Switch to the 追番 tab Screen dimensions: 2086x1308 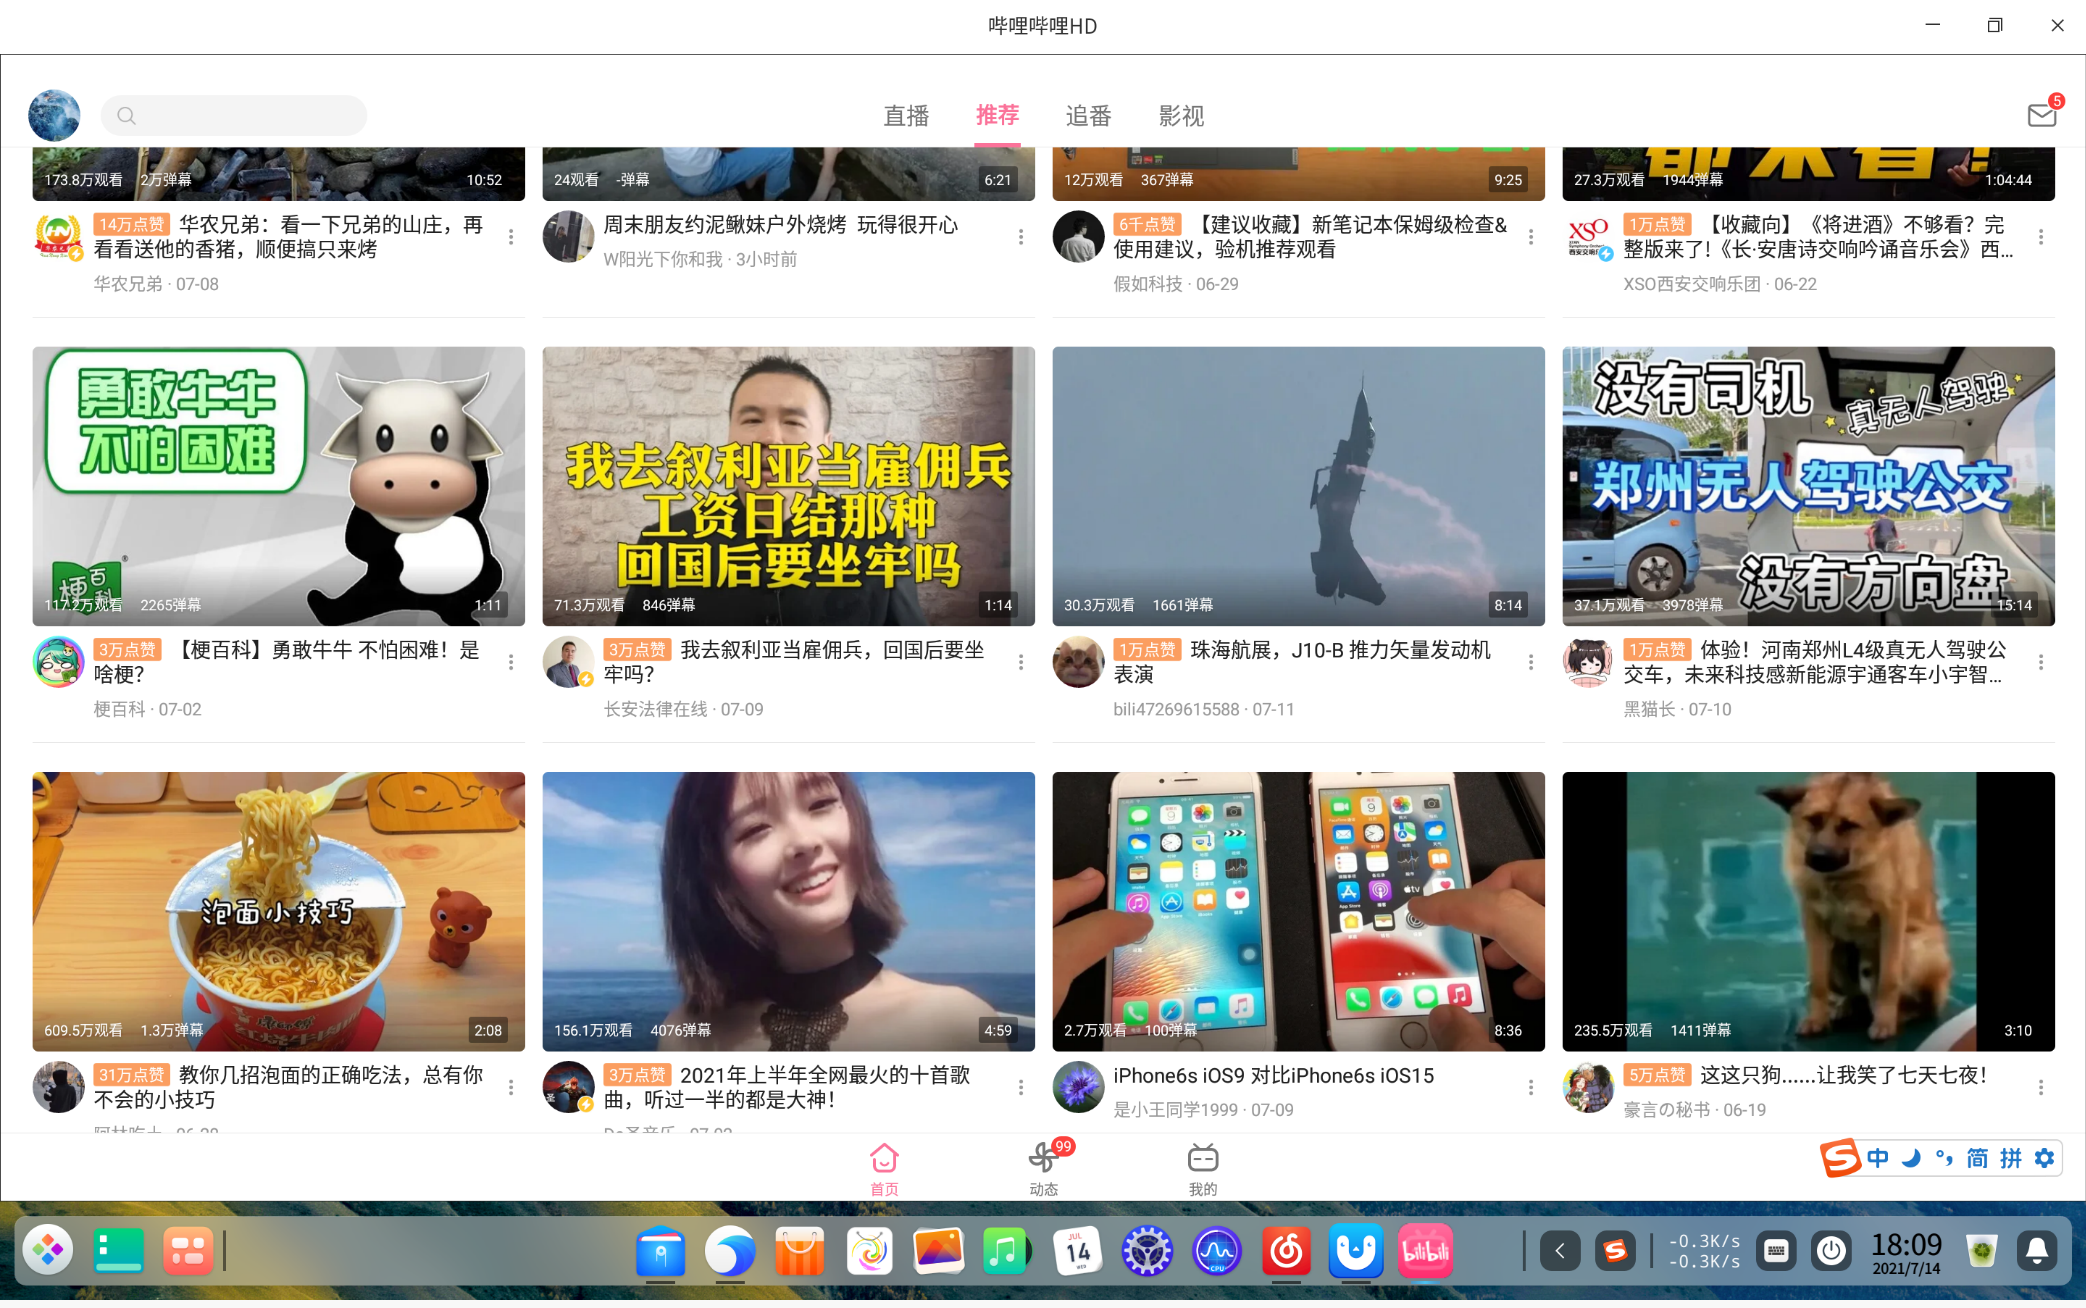pyautogui.click(x=1087, y=116)
